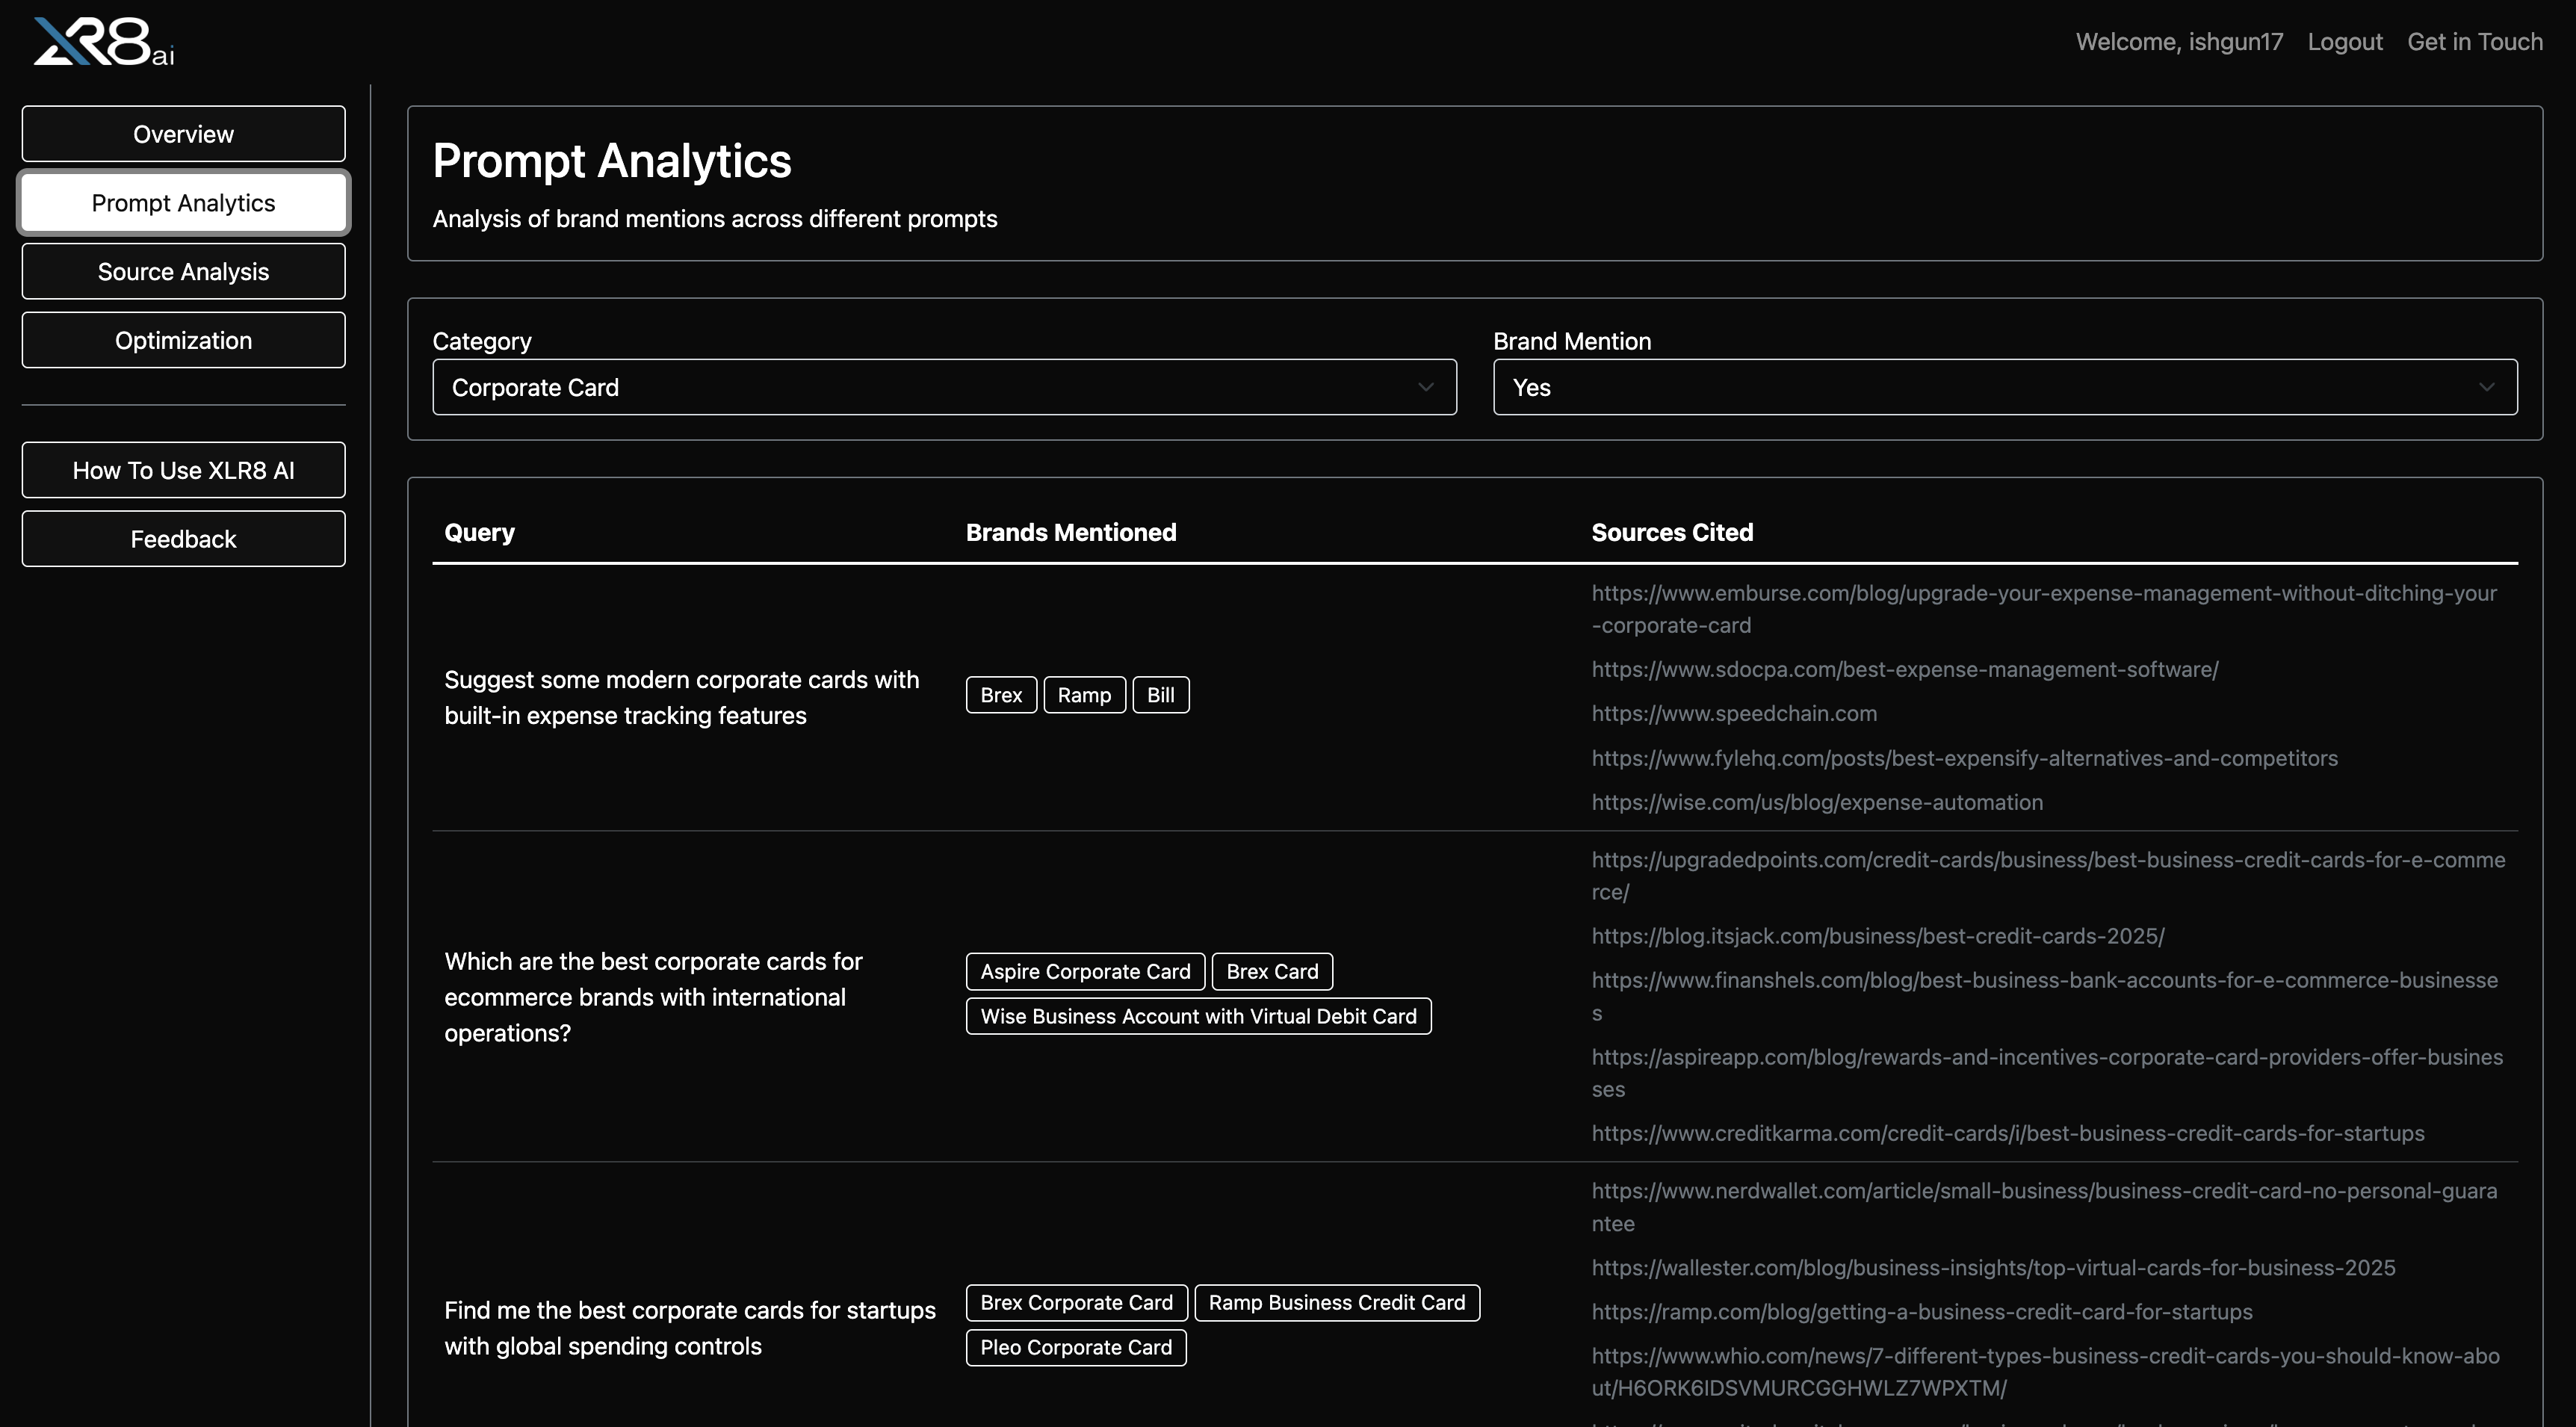
Task: Click Get in Touch link
Action: click(x=2475, y=42)
